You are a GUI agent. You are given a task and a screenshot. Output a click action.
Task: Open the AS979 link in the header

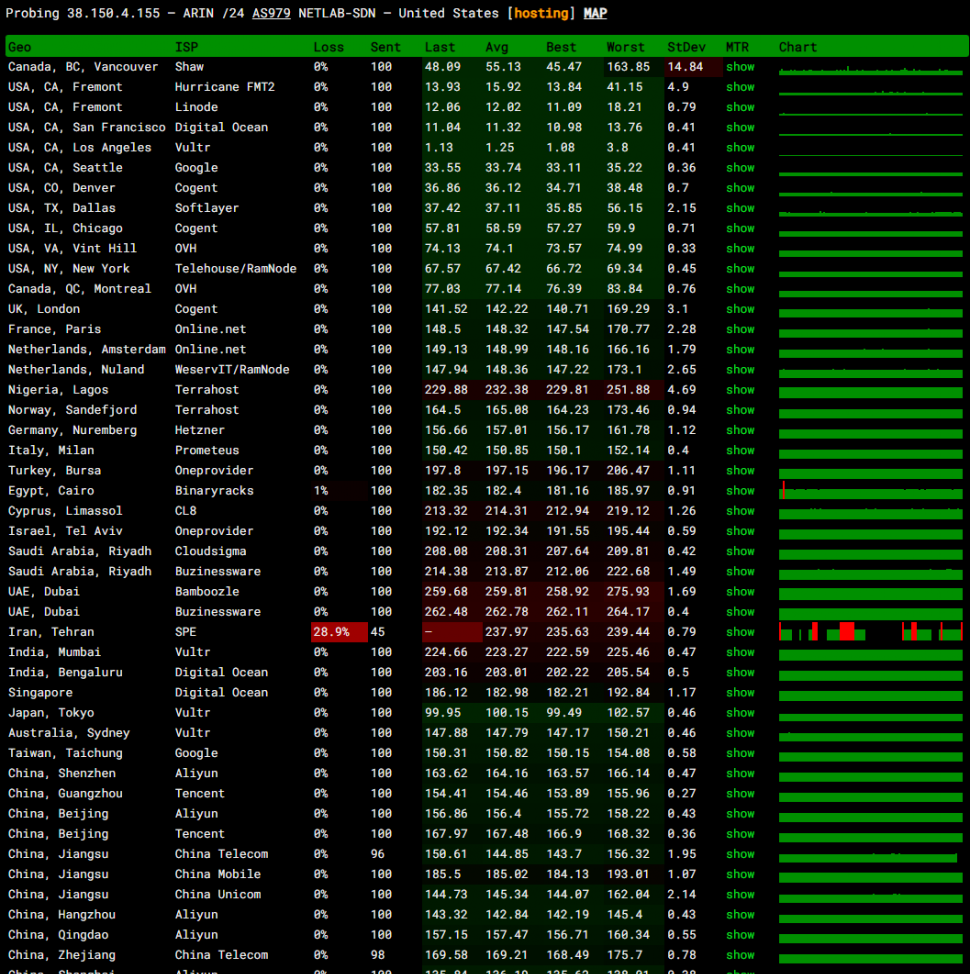(x=271, y=13)
